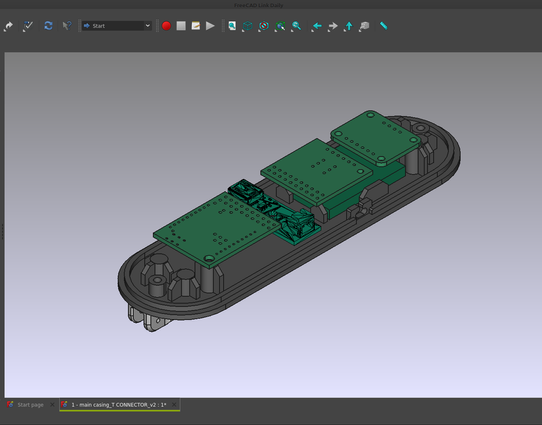Close the Start page tab

point(52,405)
